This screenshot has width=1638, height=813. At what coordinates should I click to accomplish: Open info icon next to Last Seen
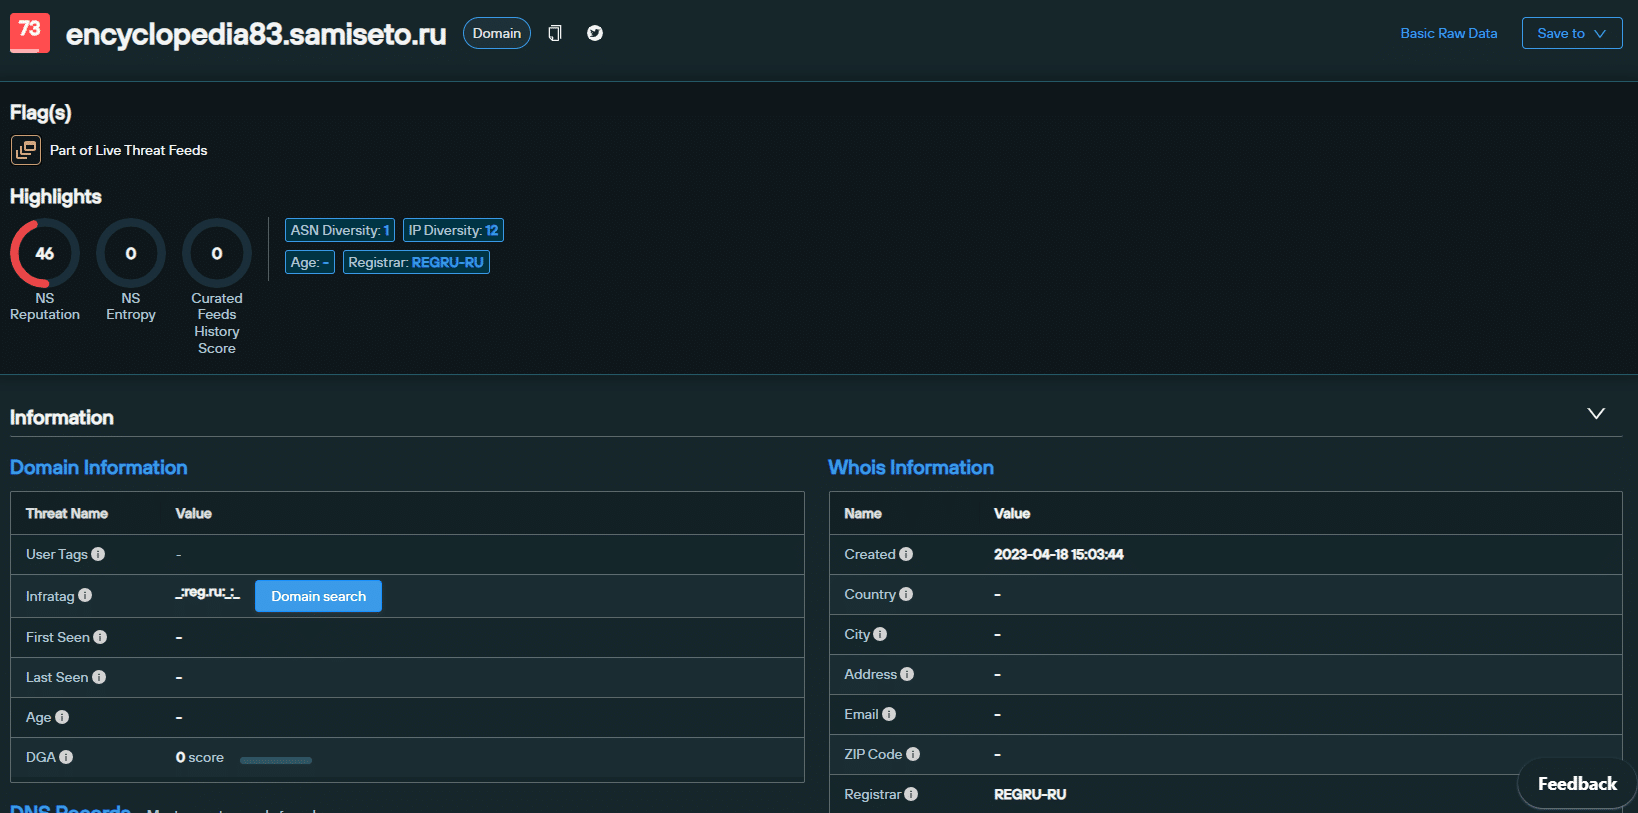99,677
